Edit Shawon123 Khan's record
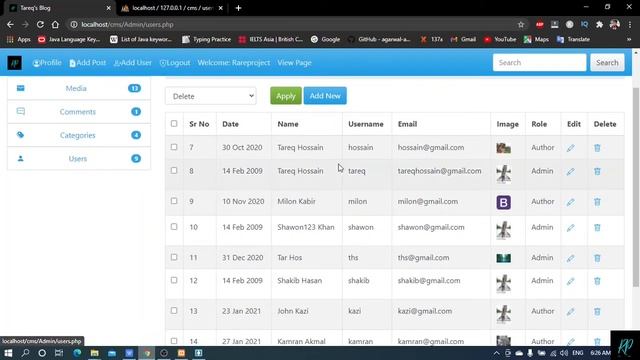640x360 pixels. click(571, 228)
